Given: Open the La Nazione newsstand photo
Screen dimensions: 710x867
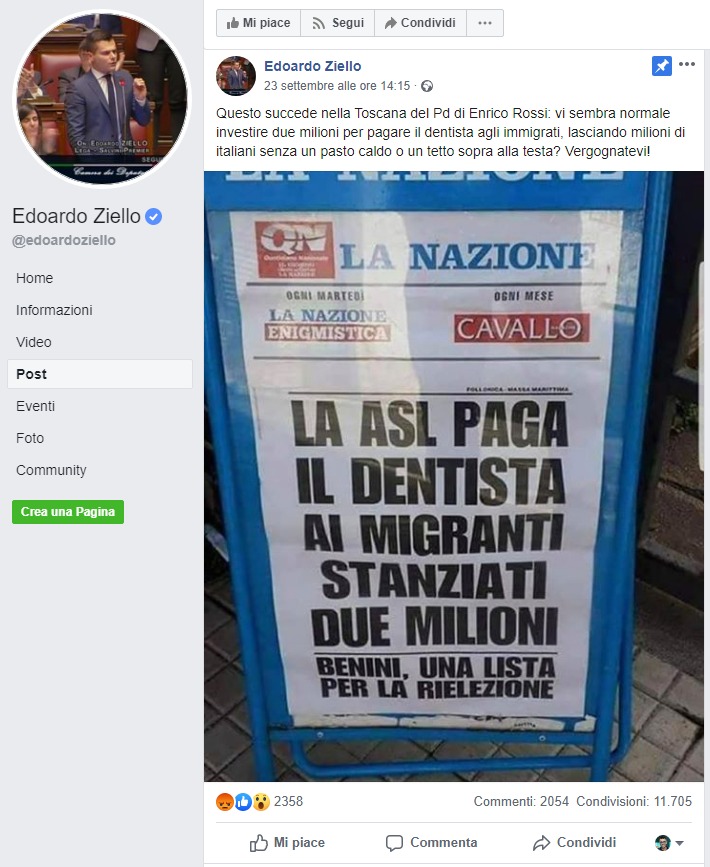Looking at the screenshot, I should coord(454,476).
